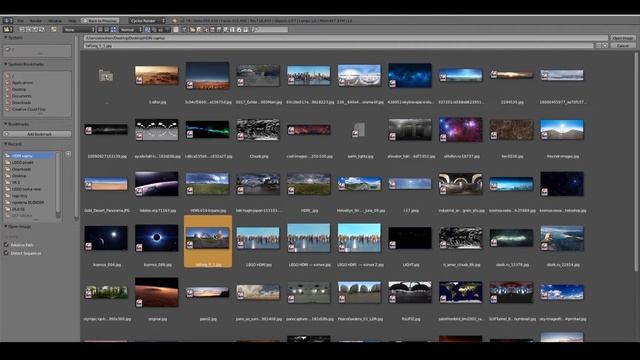Screen dimensions: 640x360
Task: Sort files alphabetically
Action: tap(147, 29)
